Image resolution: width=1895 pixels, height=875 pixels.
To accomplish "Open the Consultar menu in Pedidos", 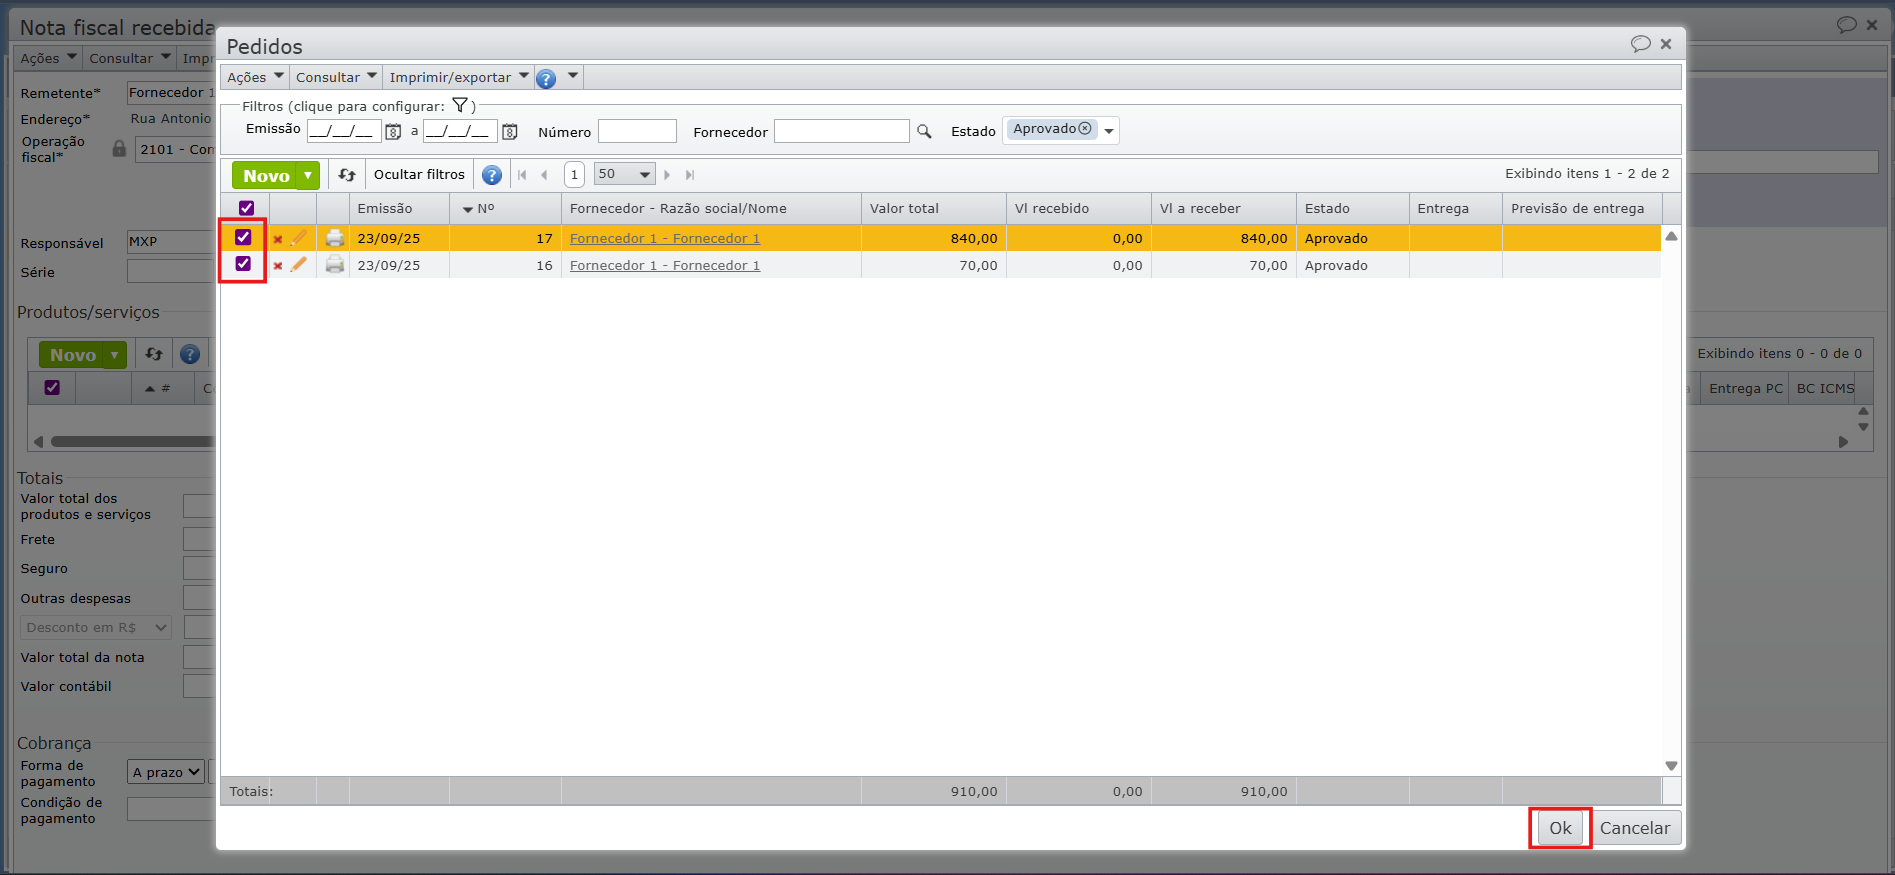I will pyautogui.click(x=336, y=78).
